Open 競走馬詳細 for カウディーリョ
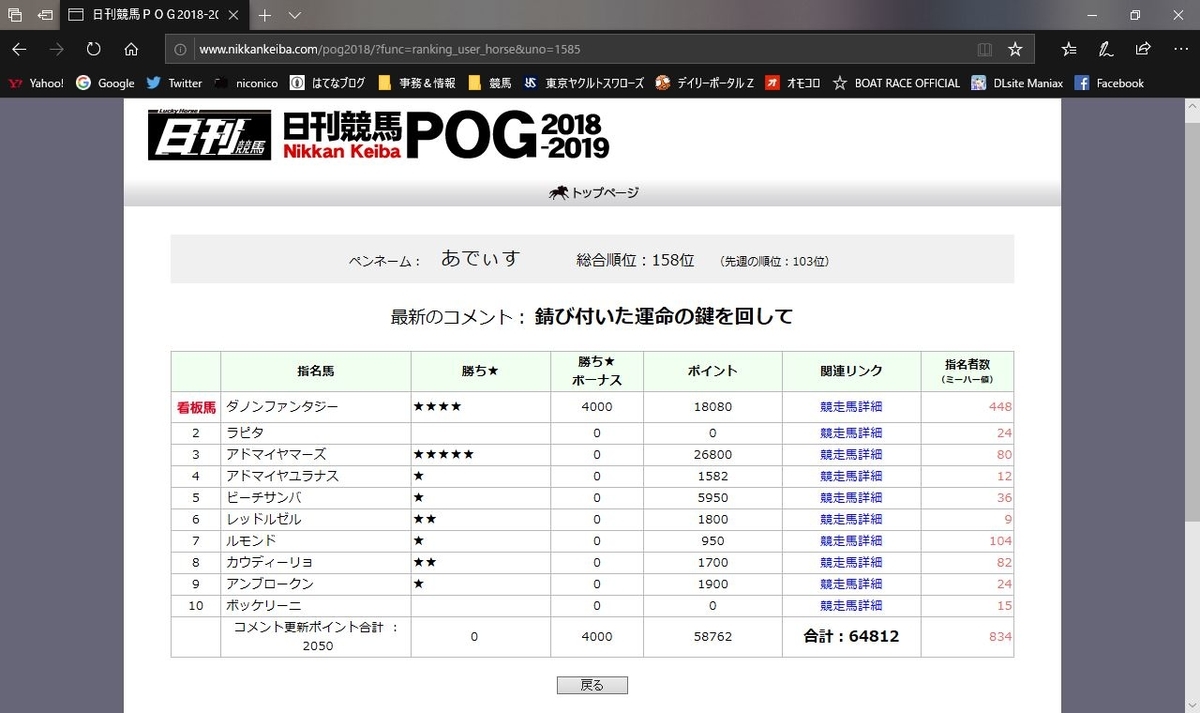The height and width of the screenshot is (713, 1200). pos(851,562)
